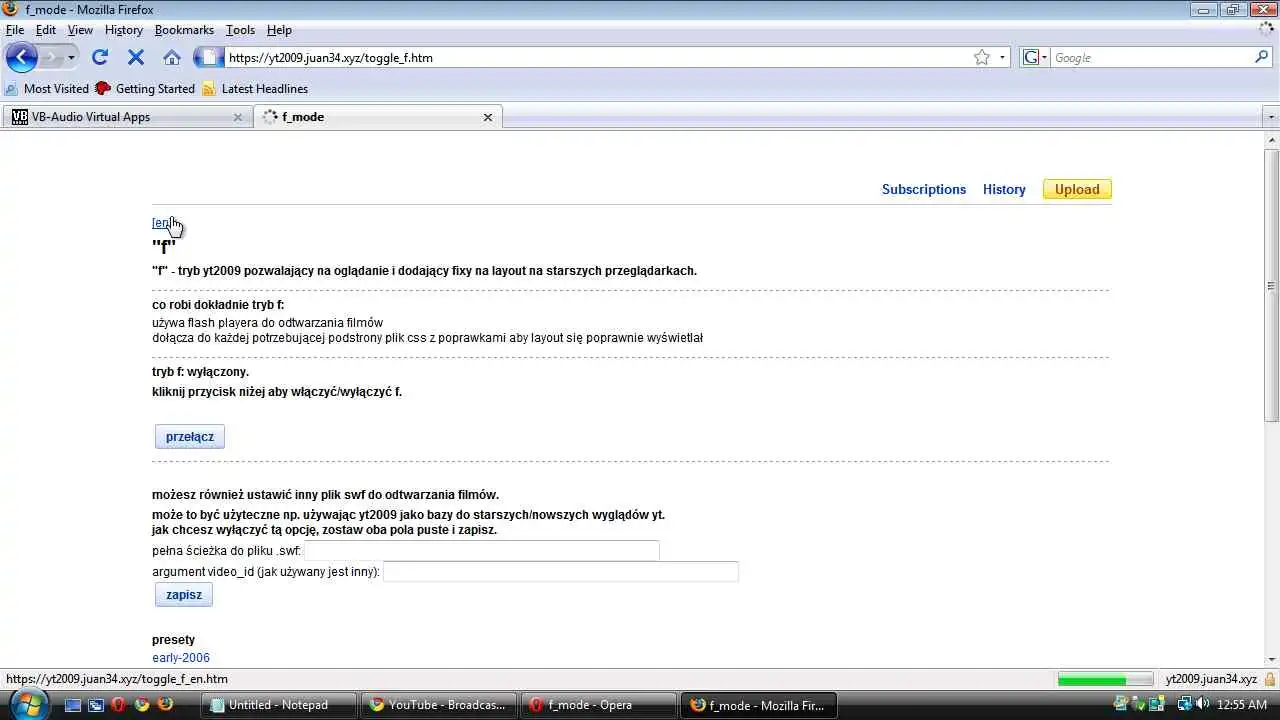Click the yellow Upload button

tap(1077, 189)
